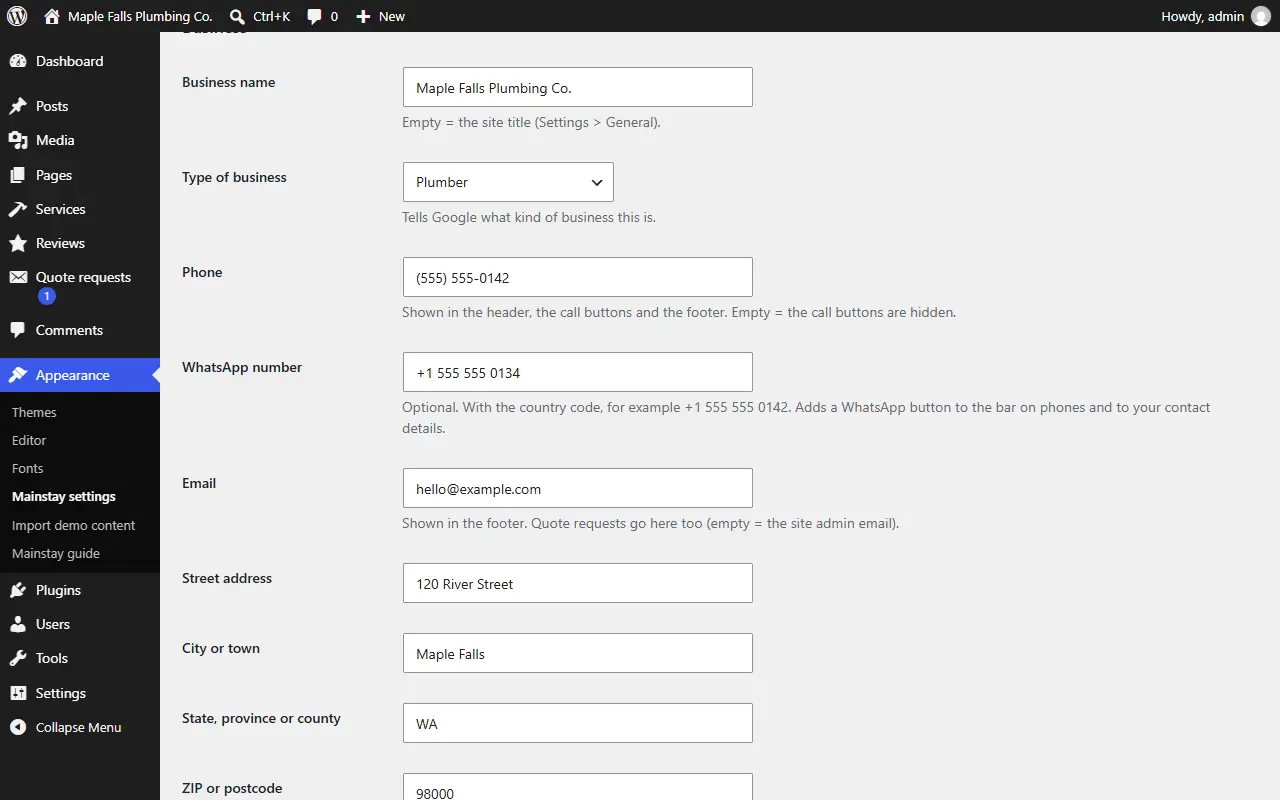Click the Maple Falls Plumbing Co. site link

click(x=140, y=17)
